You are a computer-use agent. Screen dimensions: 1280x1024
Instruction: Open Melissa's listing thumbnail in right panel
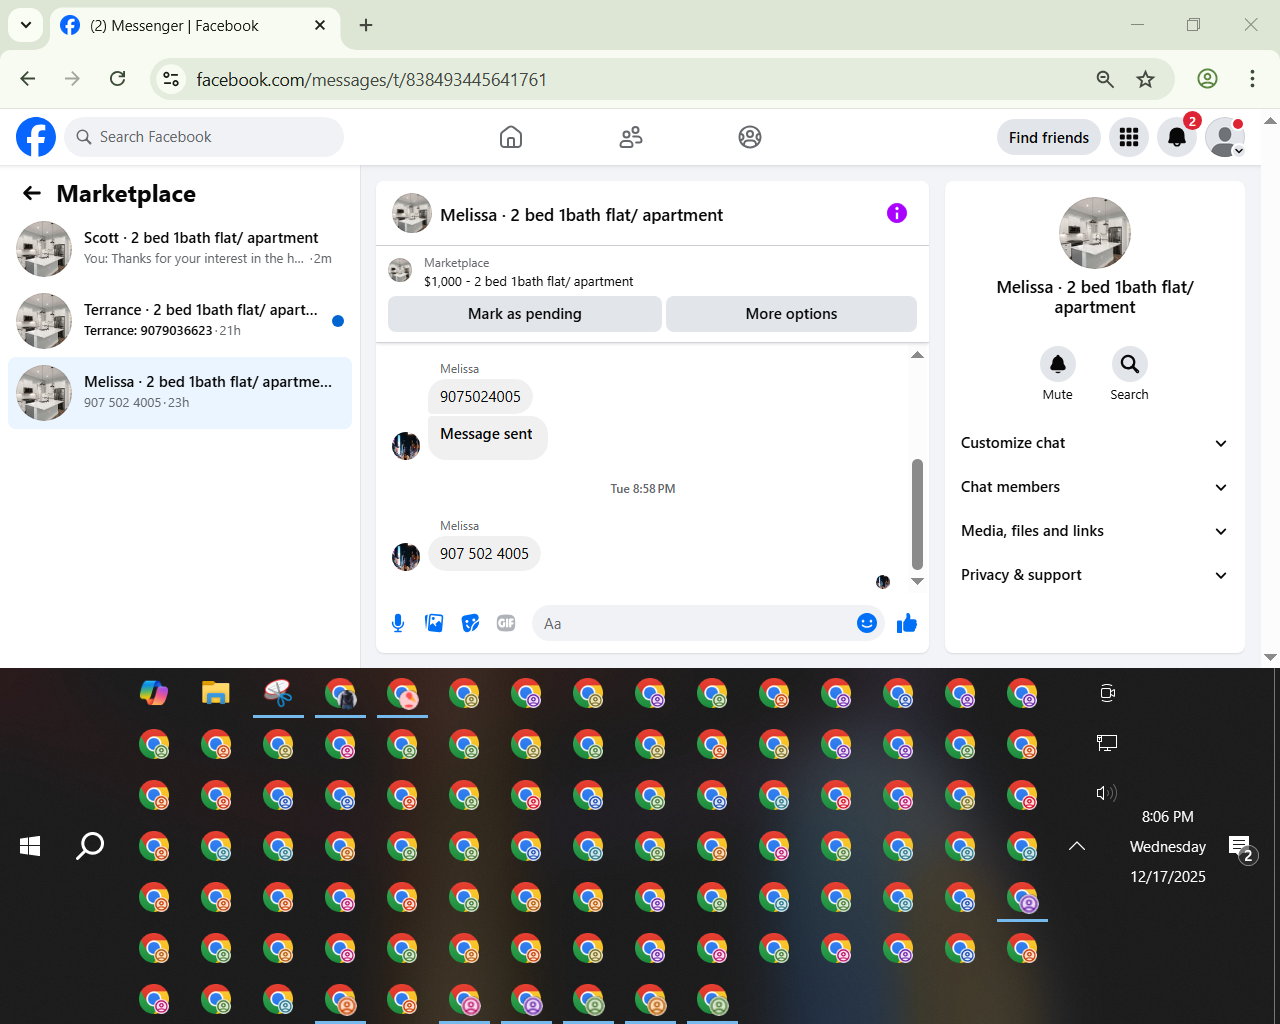(1095, 233)
